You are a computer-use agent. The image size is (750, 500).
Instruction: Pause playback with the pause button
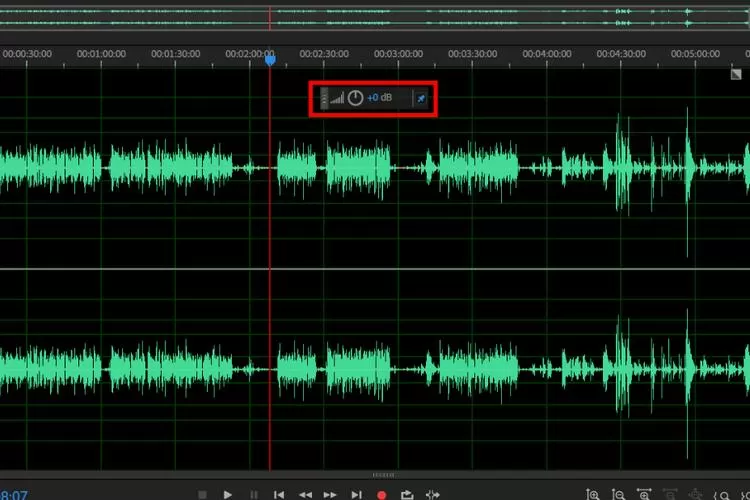(x=254, y=494)
